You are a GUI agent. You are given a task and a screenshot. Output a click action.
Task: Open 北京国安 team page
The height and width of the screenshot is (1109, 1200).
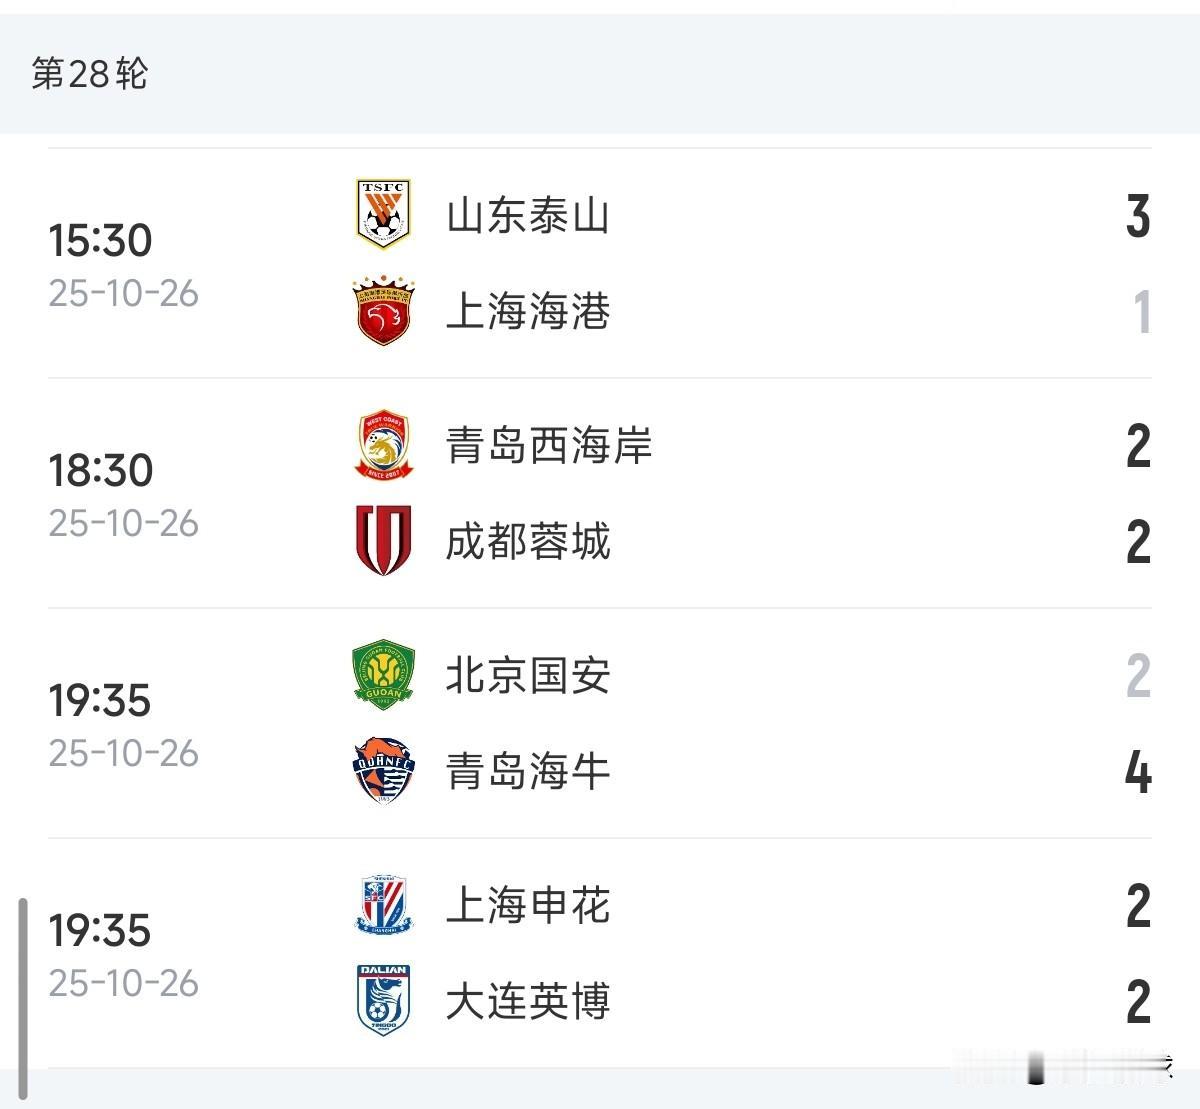(528, 675)
